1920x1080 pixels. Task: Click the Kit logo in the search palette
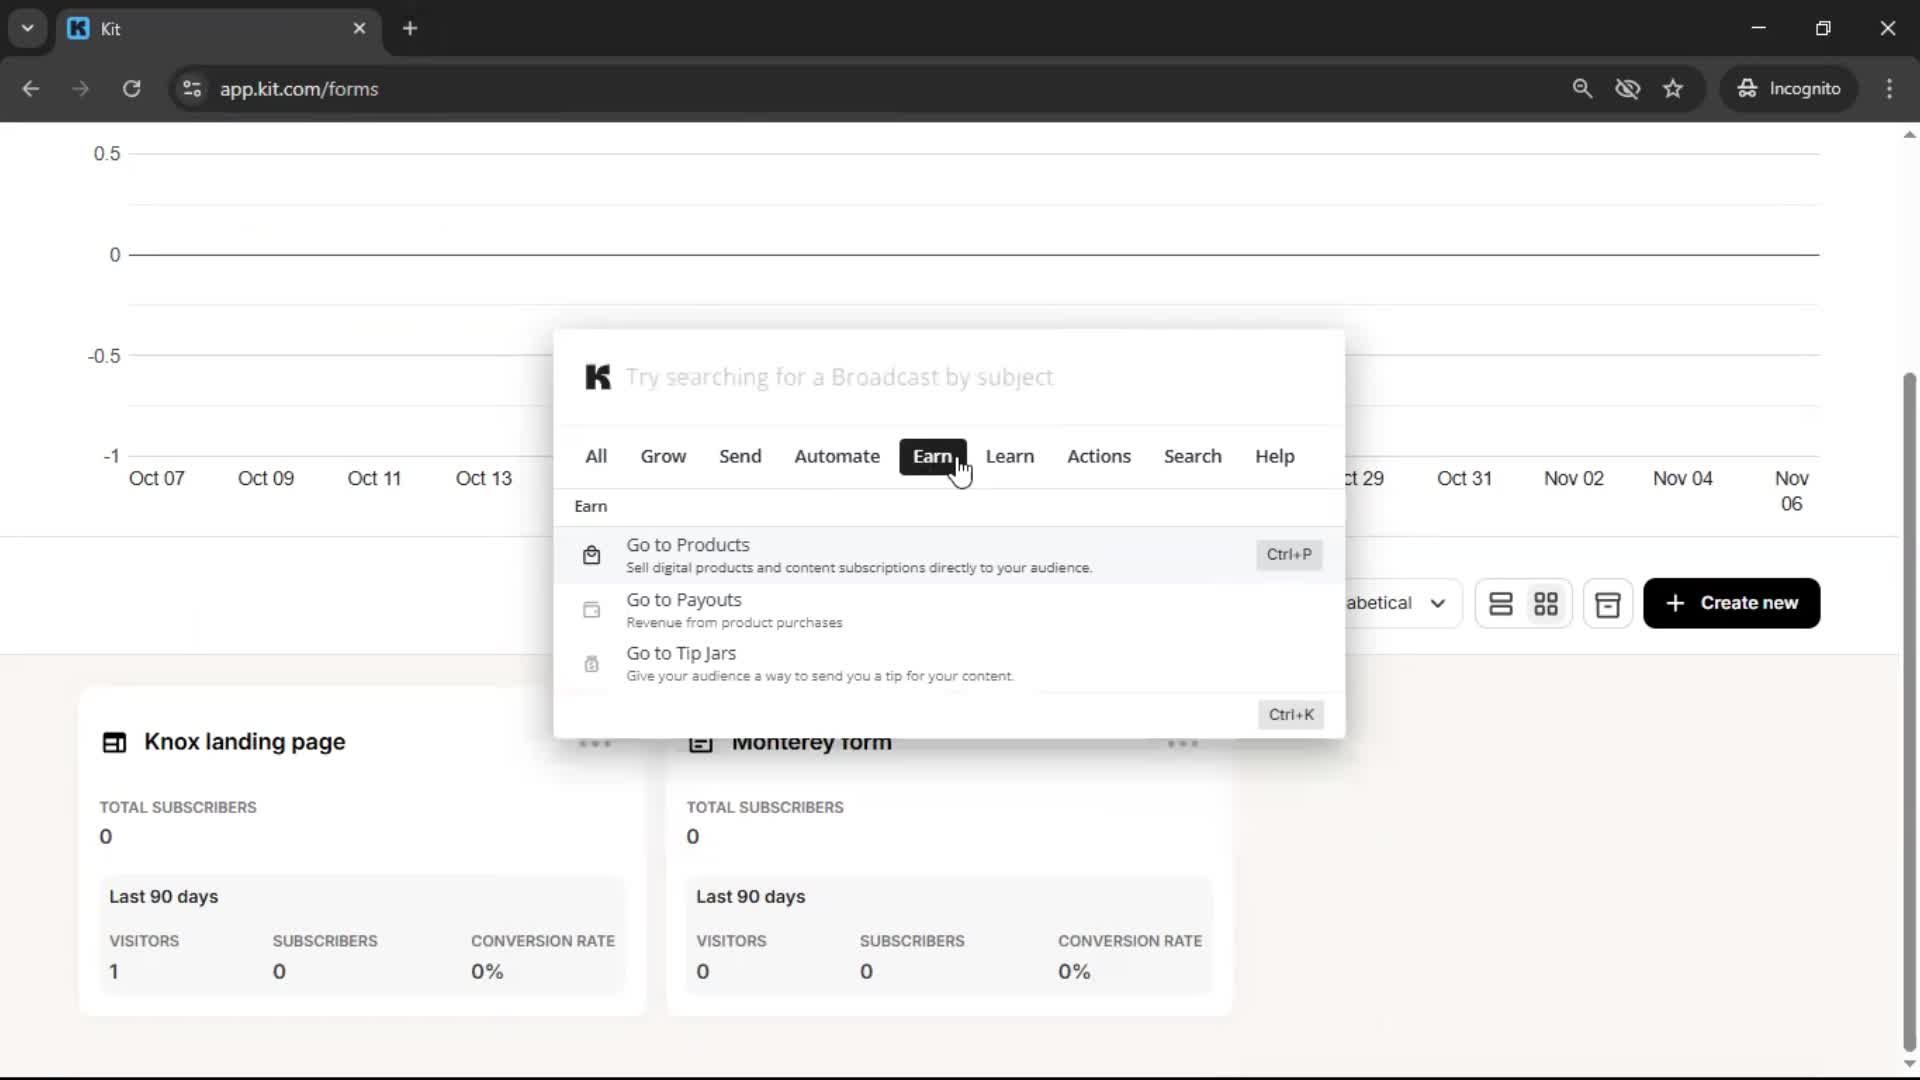click(x=597, y=377)
